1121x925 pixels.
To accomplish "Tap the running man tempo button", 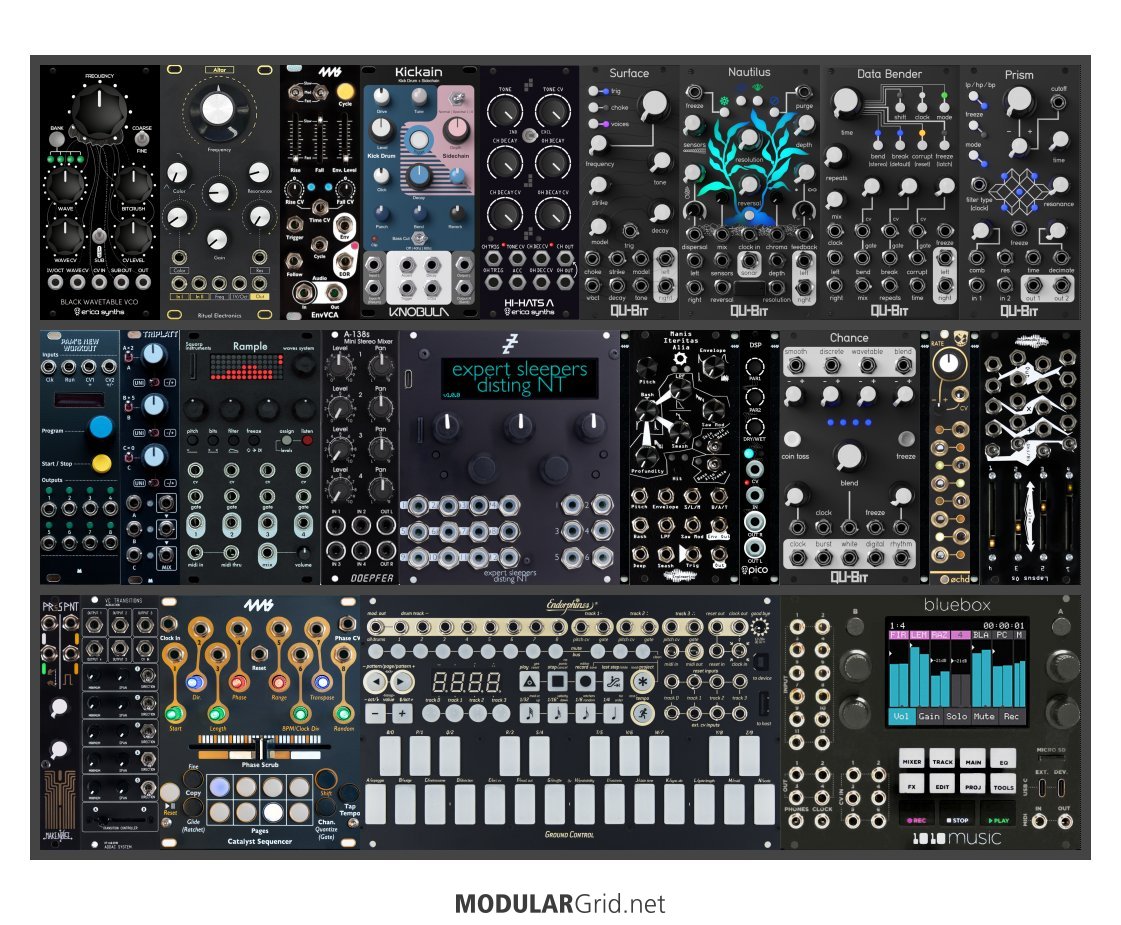I will (643, 712).
